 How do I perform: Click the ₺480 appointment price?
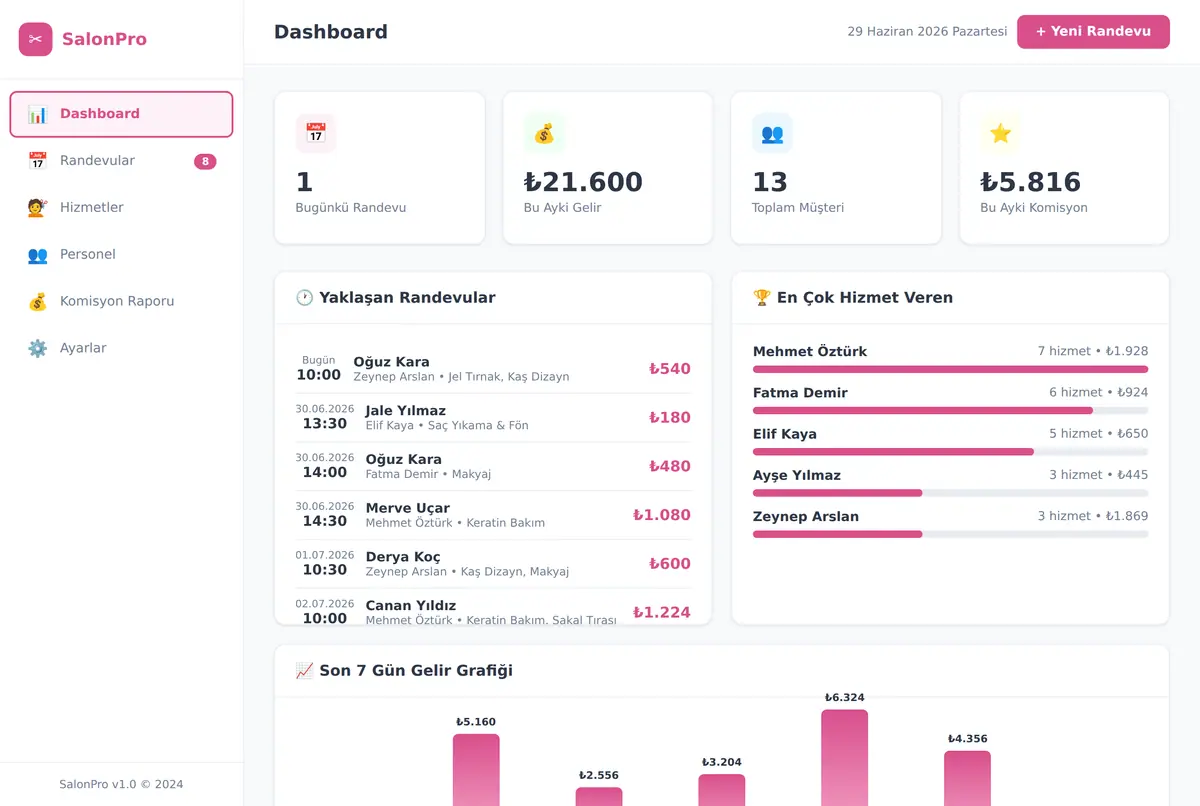pyautogui.click(x=670, y=466)
